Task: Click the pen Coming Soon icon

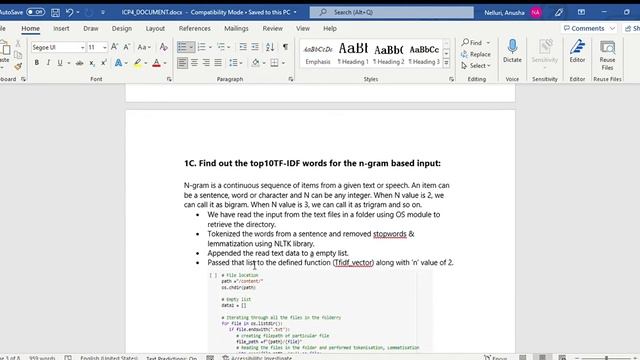Action: tap(559, 13)
